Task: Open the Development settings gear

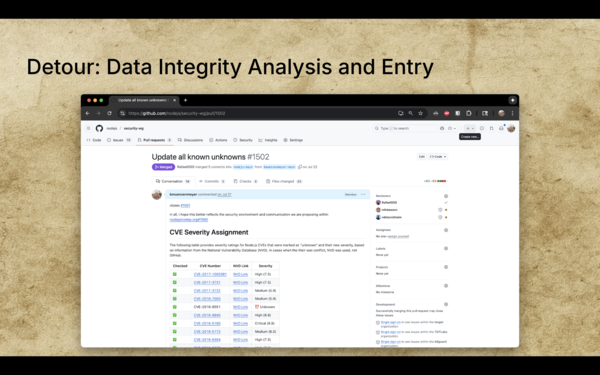Action: (446, 304)
